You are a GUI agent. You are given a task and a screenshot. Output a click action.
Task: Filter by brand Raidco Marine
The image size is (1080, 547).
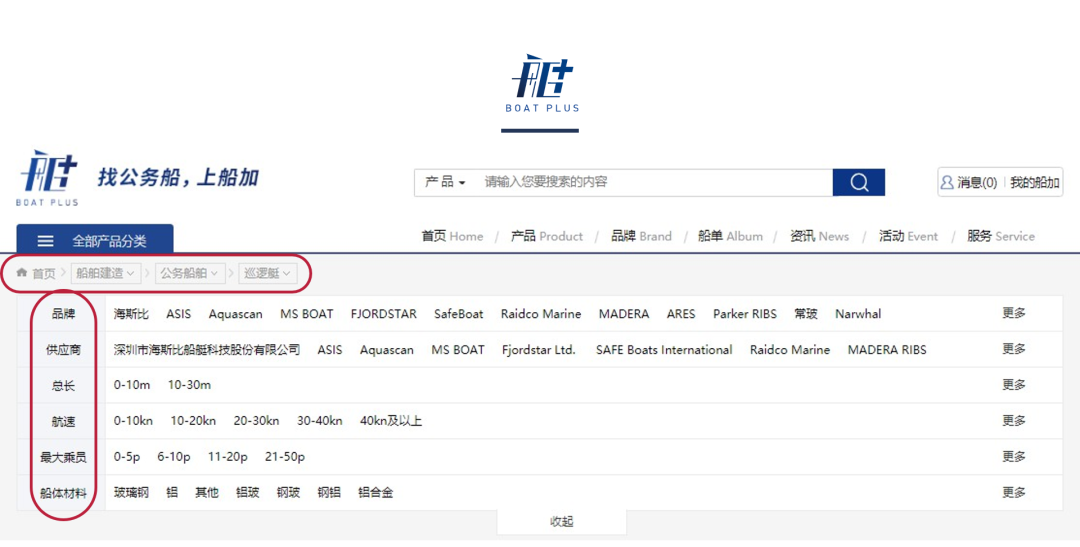pyautogui.click(x=541, y=313)
